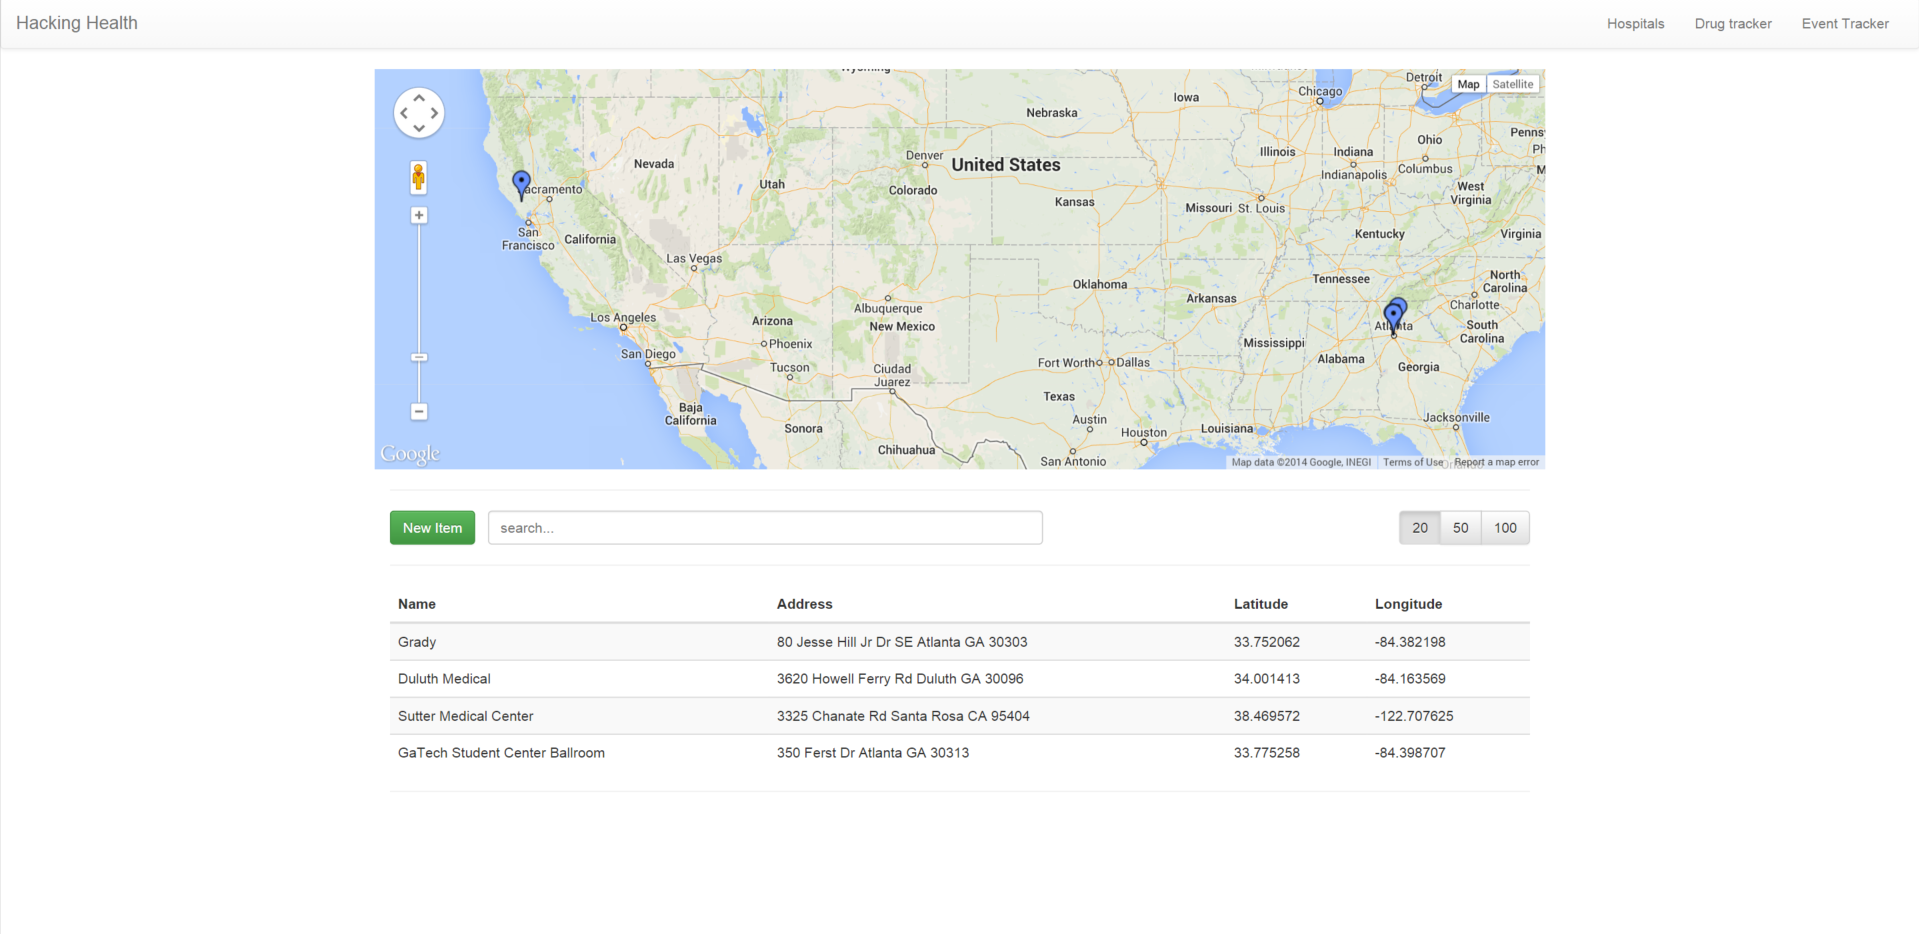Viewport: 1919px width, 934px height.
Task: Select the Duluth Medical row name
Action: pyautogui.click(x=444, y=679)
